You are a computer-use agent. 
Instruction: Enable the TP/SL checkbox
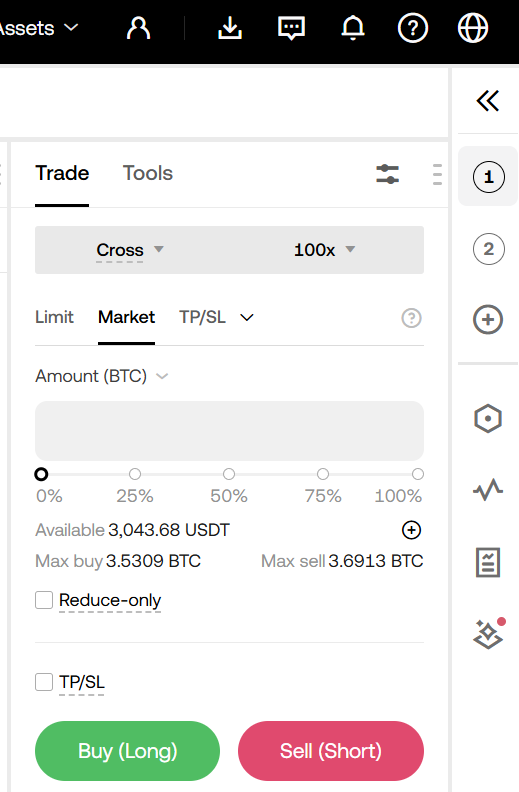(x=44, y=681)
